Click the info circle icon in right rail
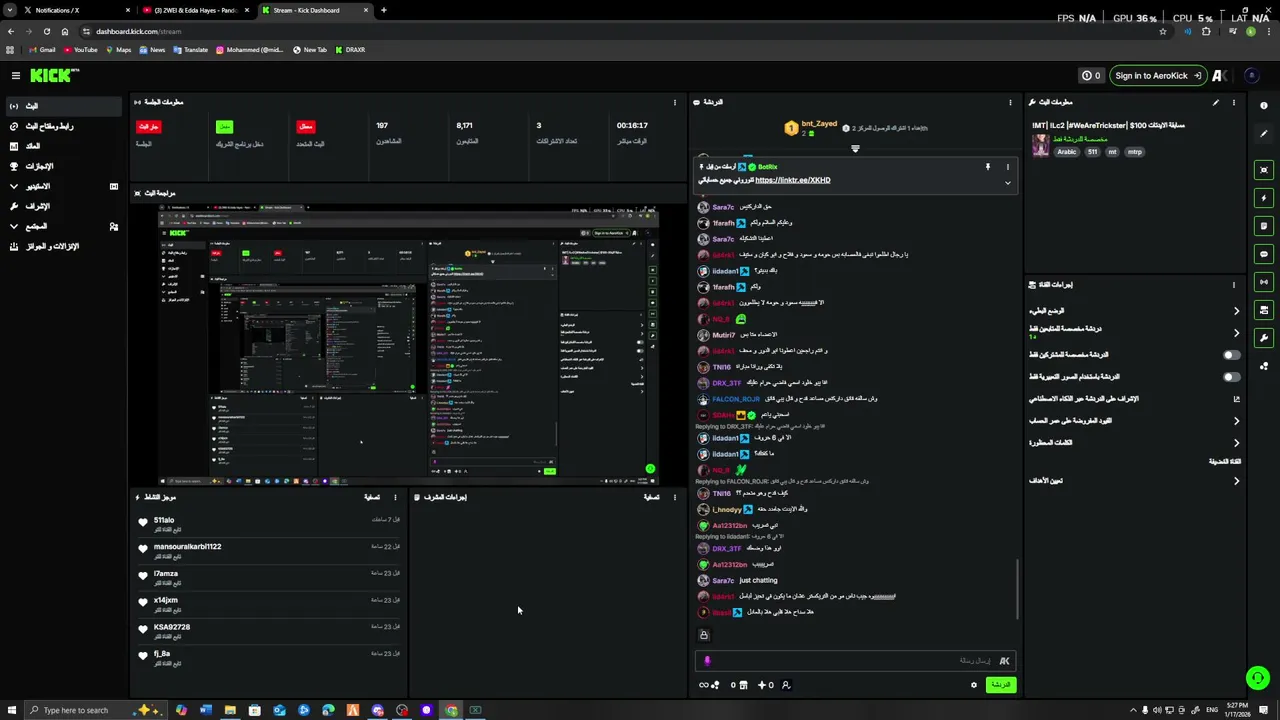Screen dimensions: 1280x720 [x=1264, y=106]
